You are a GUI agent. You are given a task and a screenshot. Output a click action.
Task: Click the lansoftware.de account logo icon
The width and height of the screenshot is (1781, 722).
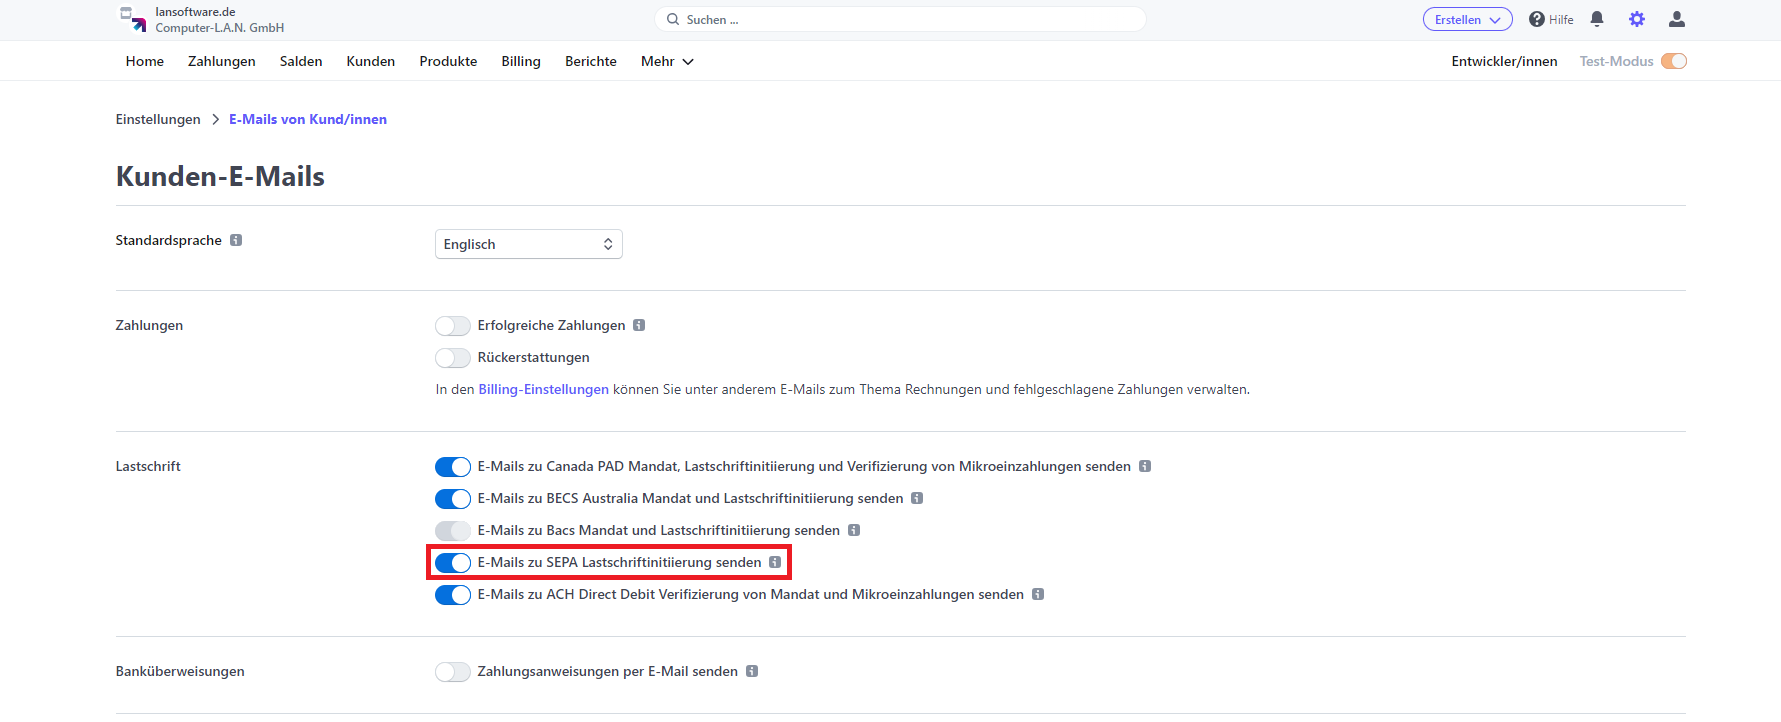coord(133,19)
